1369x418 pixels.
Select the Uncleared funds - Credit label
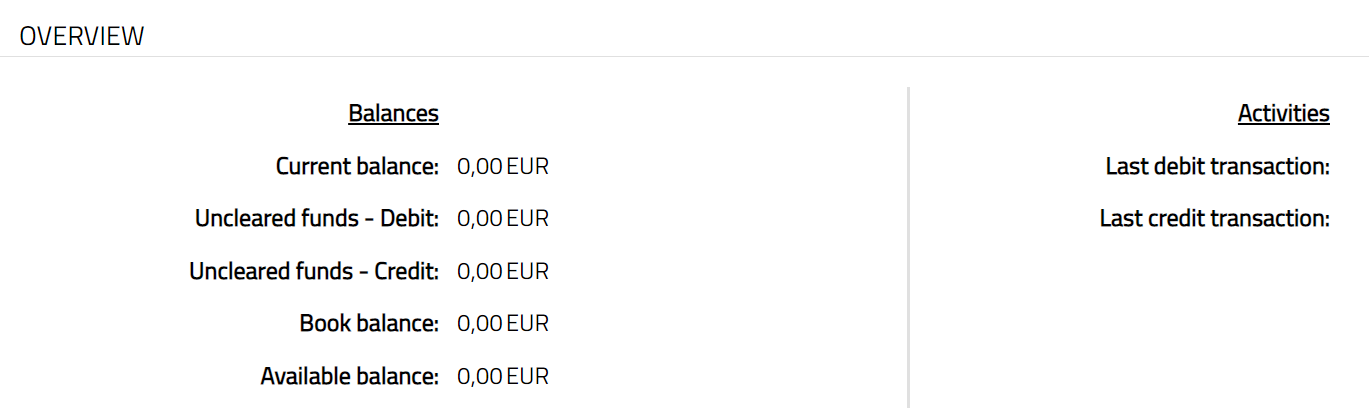[314, 271]
